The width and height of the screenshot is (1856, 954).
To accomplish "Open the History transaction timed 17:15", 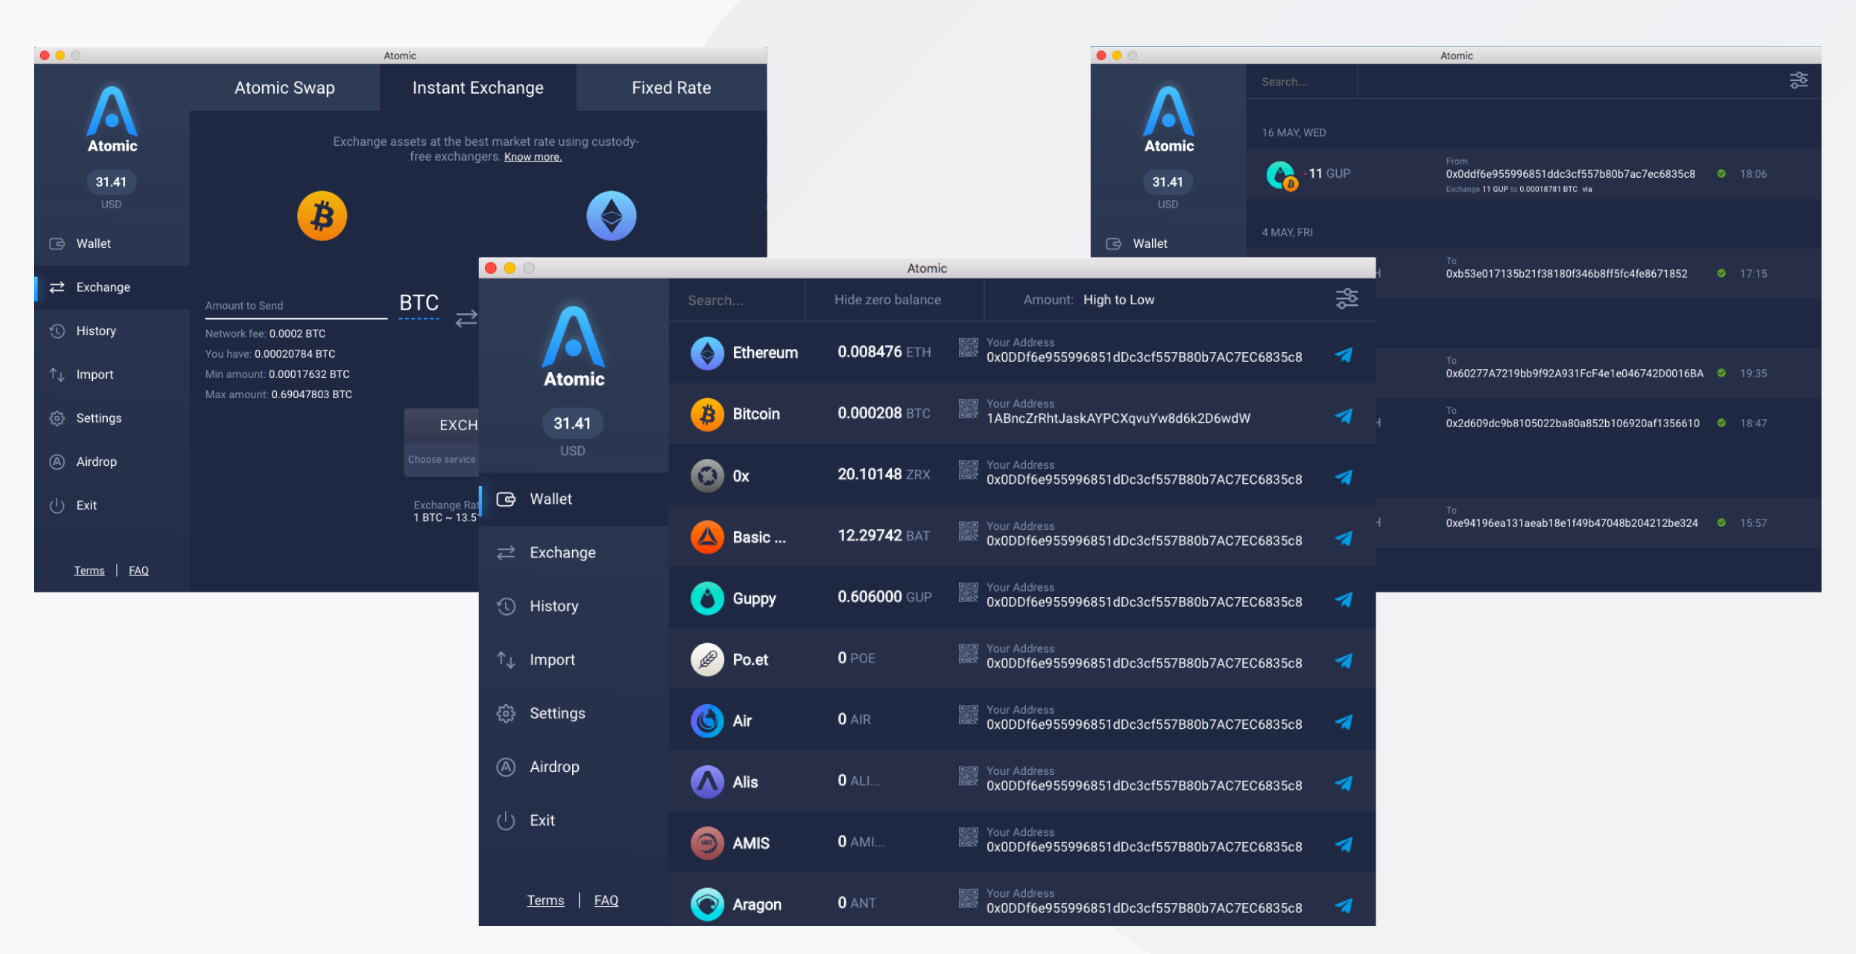I will tap(1598, 273).
